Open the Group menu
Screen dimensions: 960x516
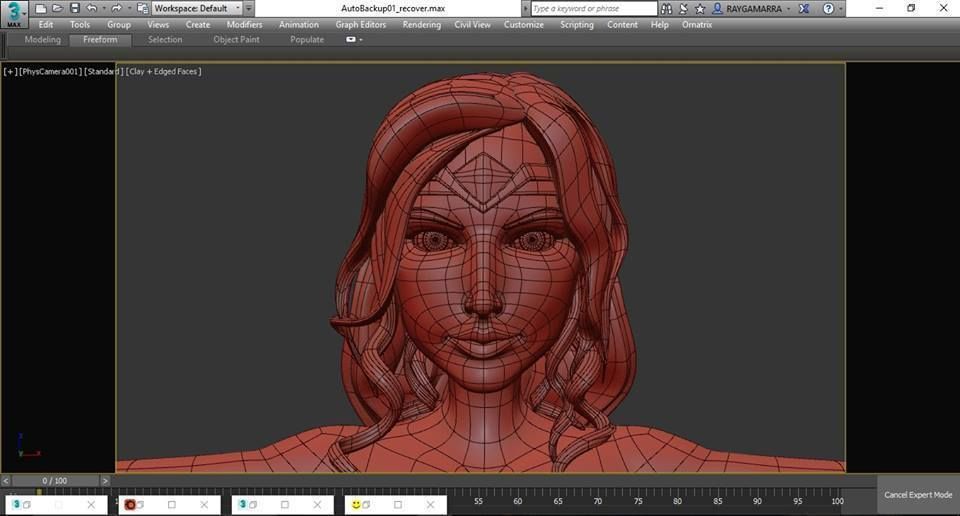point(119,24)
